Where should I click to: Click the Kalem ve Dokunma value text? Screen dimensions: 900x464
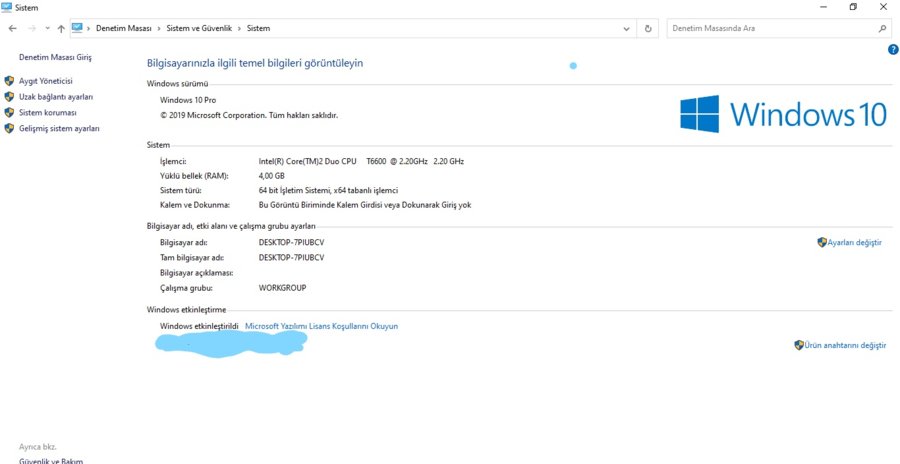(x=365, y=205)
